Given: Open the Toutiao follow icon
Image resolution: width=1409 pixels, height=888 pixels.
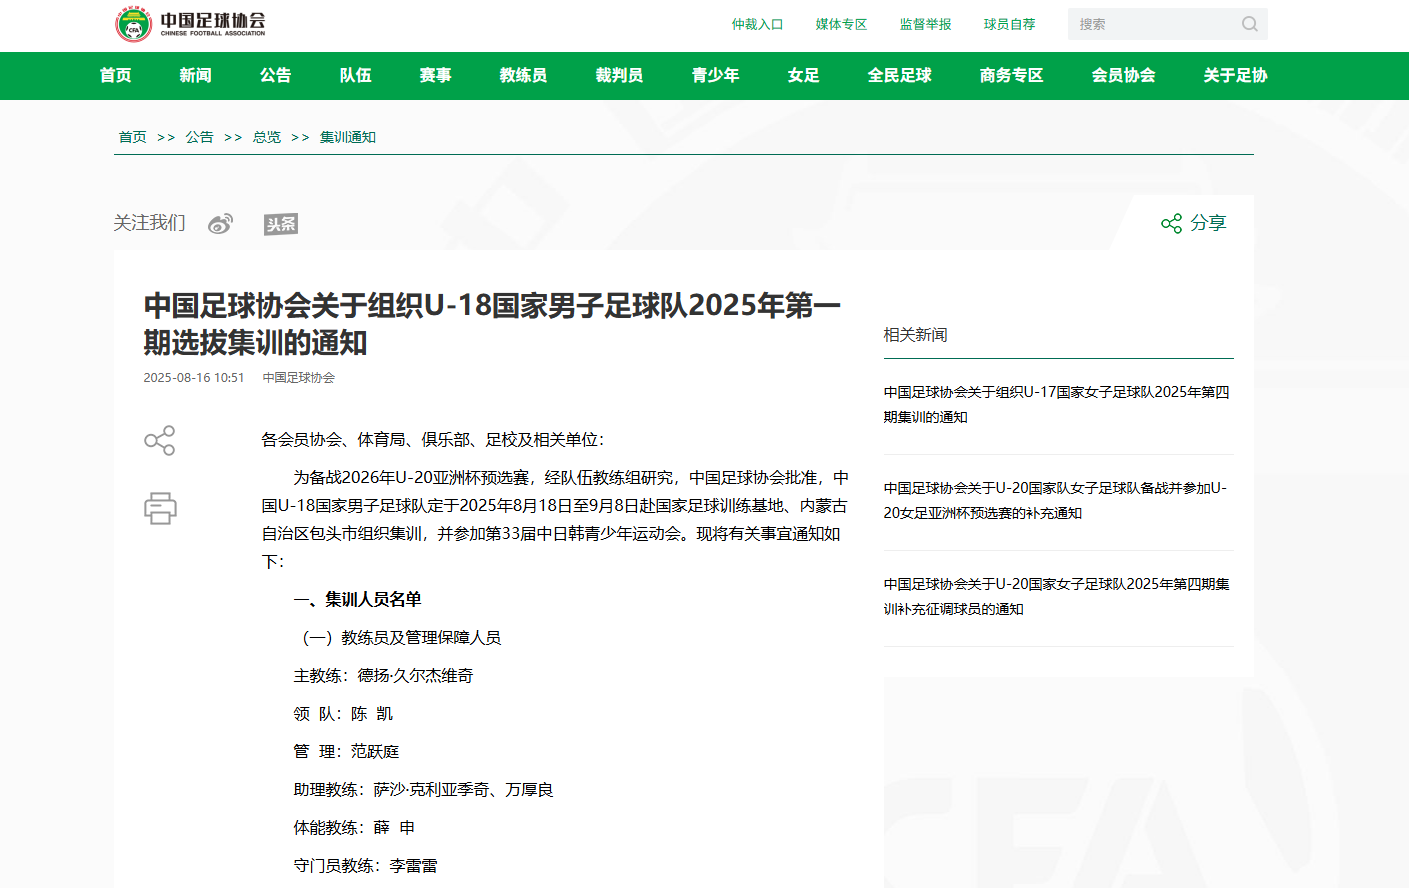Looking at the screenshot, I should tap(281, 224).
